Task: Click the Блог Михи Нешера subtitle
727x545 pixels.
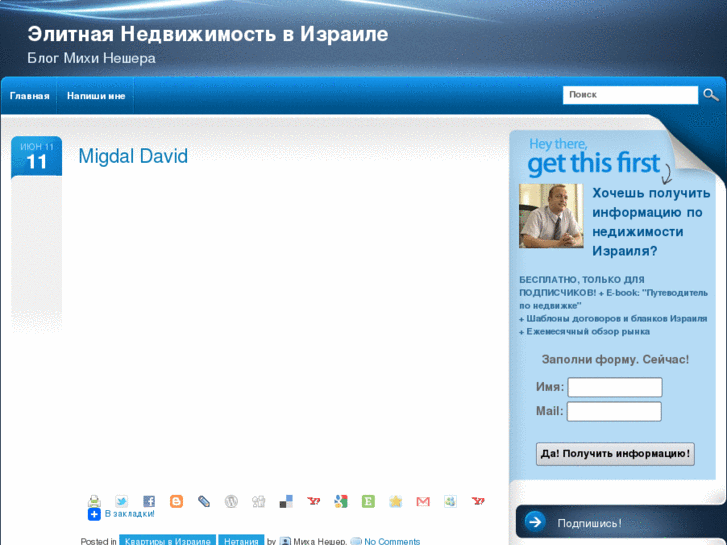Action: 91,58
